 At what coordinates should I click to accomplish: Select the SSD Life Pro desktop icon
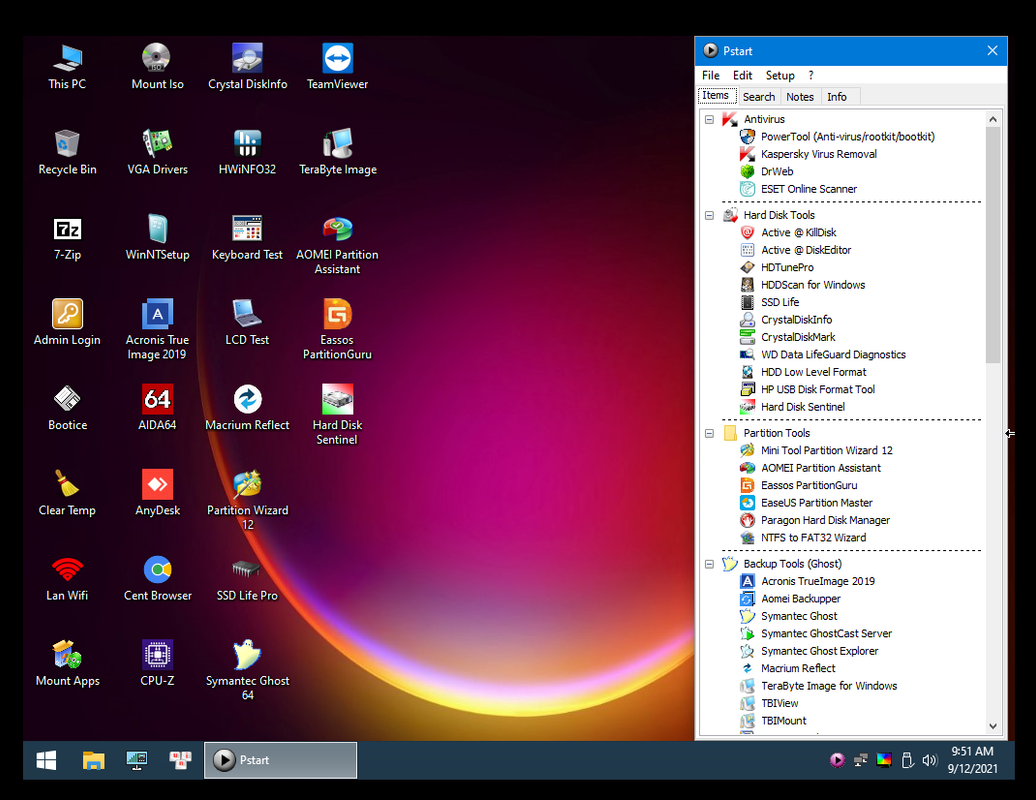(247, 578)
